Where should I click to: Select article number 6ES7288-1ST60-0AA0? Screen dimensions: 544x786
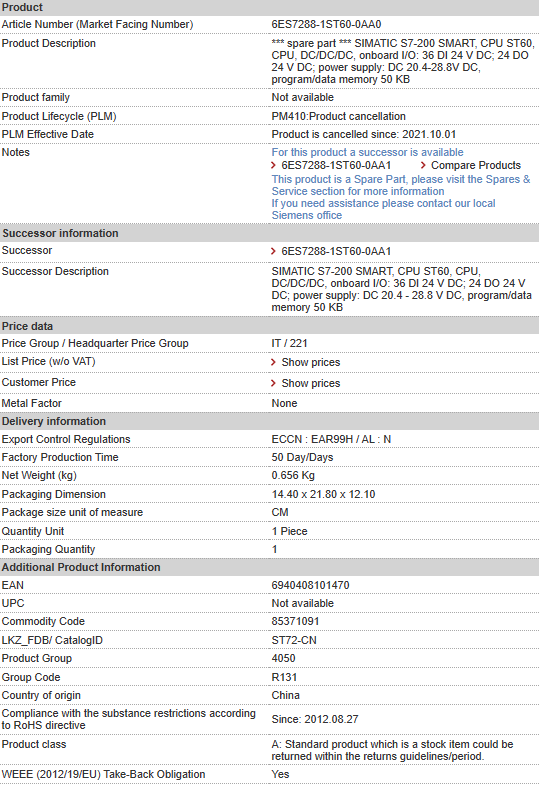[x=326, y=25]
